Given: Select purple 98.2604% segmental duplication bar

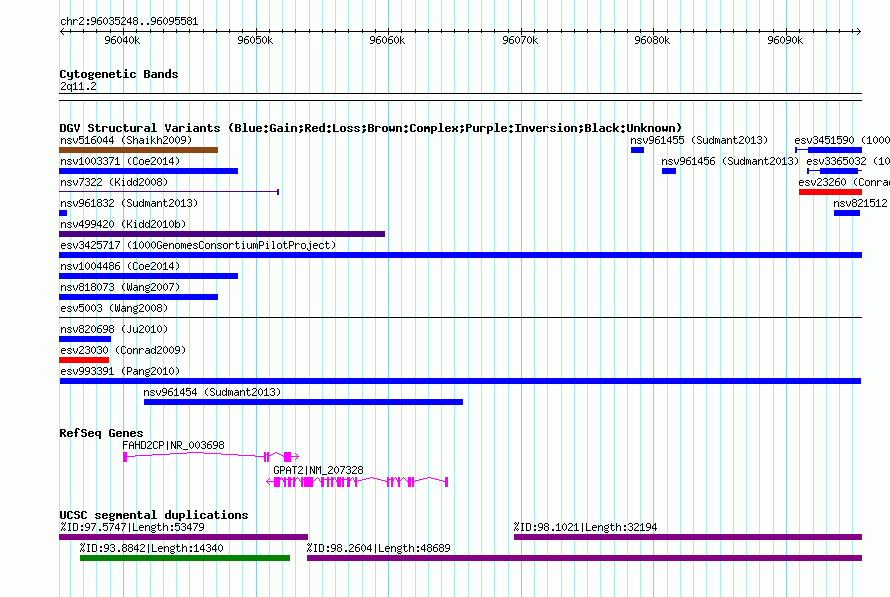Looking at the screenshot, I should pos(585,558).
